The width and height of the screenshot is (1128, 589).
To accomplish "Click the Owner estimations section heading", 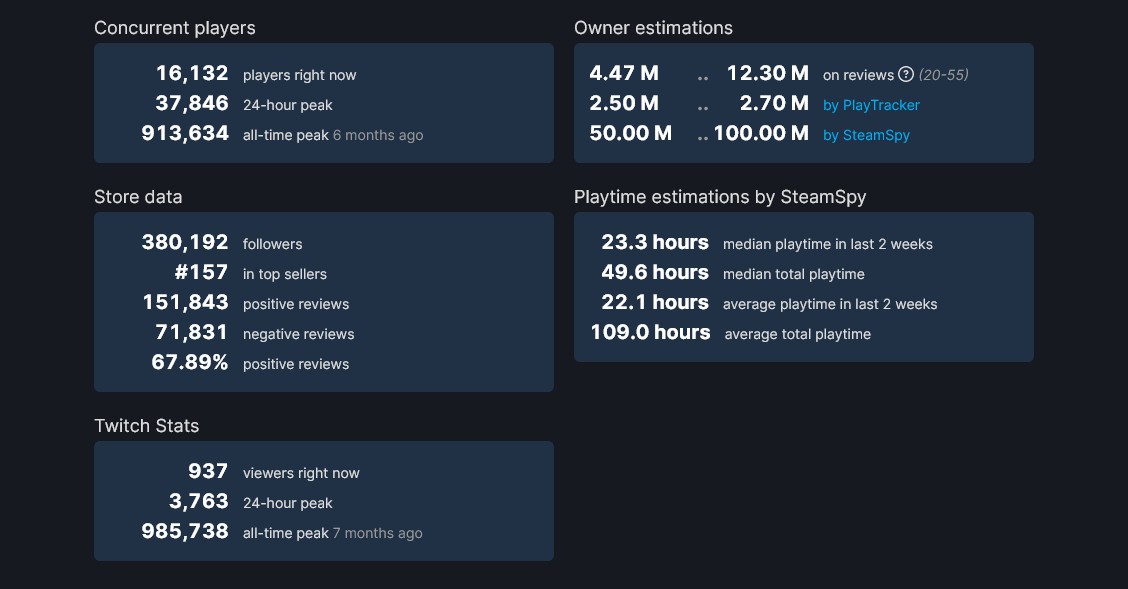I will 653,28.
